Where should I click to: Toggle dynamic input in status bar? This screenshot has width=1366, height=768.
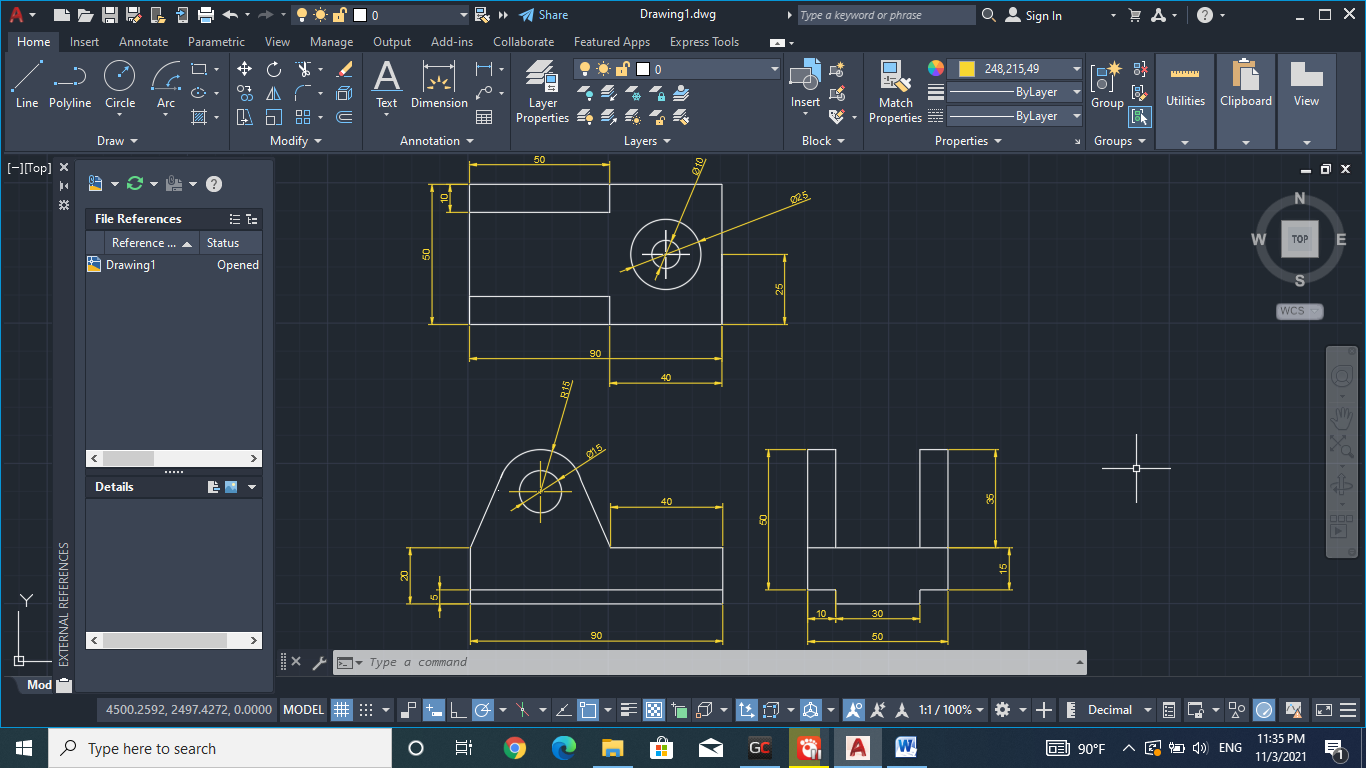click(434, 710)
